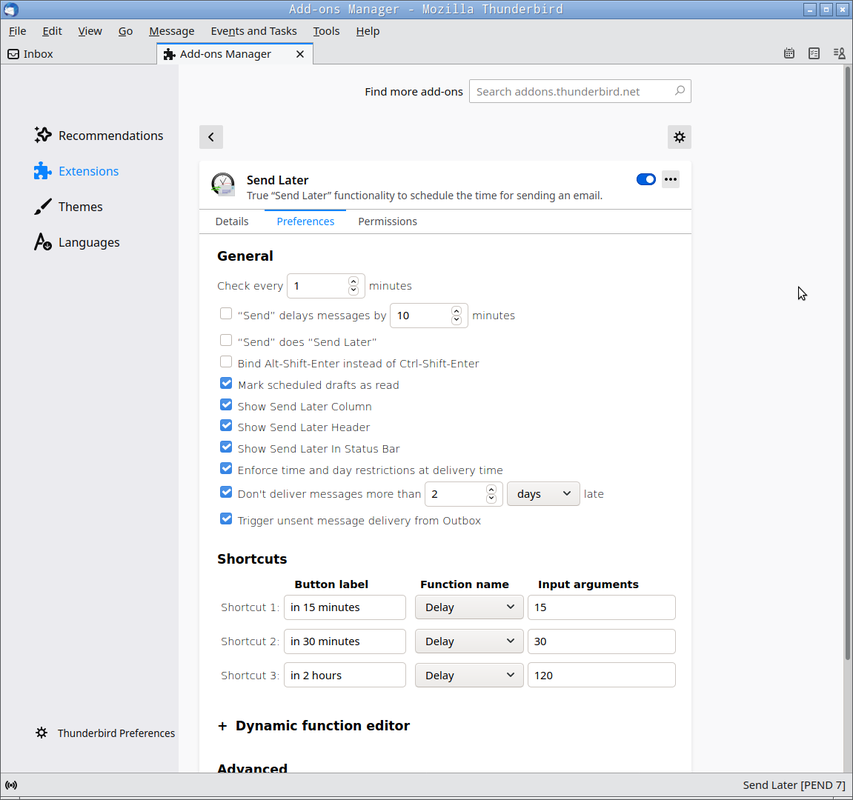Screen dimensions: 853x800
Task: Uncheck Show Send Later Column
Action: [x=226, y=405]
